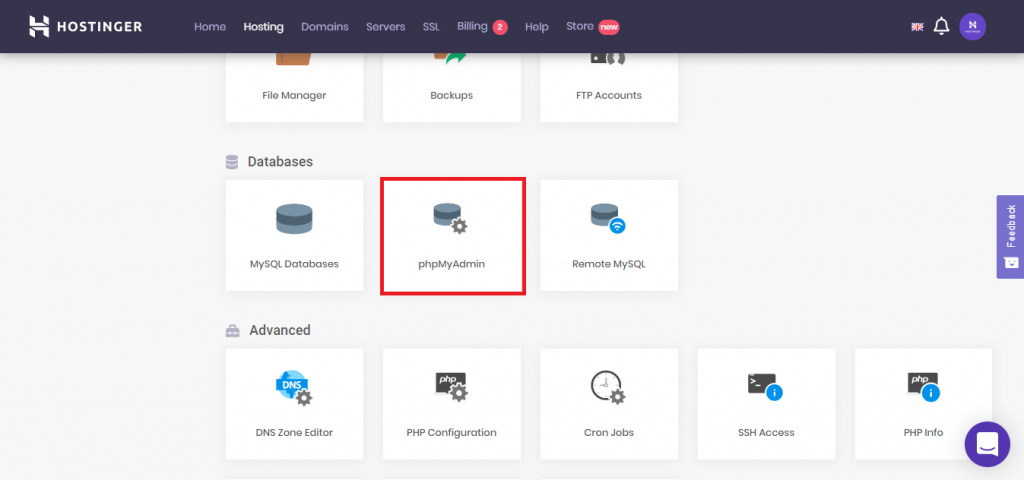Click the FTP Accounts label
Viewport: 1024px width, 480px height.
pyautogui.click(x=609, y=95)
